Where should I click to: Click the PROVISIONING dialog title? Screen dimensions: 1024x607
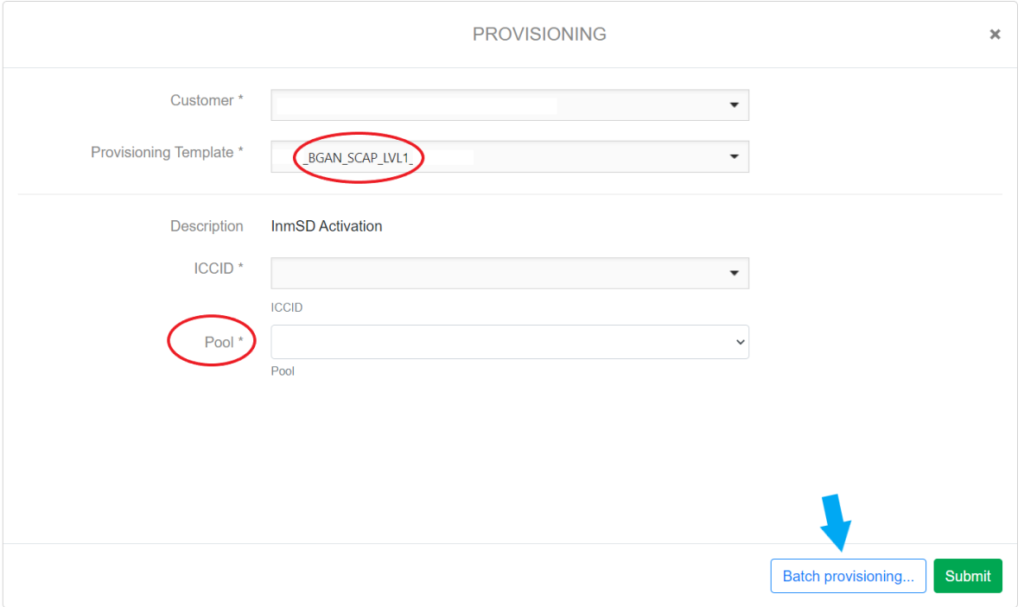(x=539, y=34)
